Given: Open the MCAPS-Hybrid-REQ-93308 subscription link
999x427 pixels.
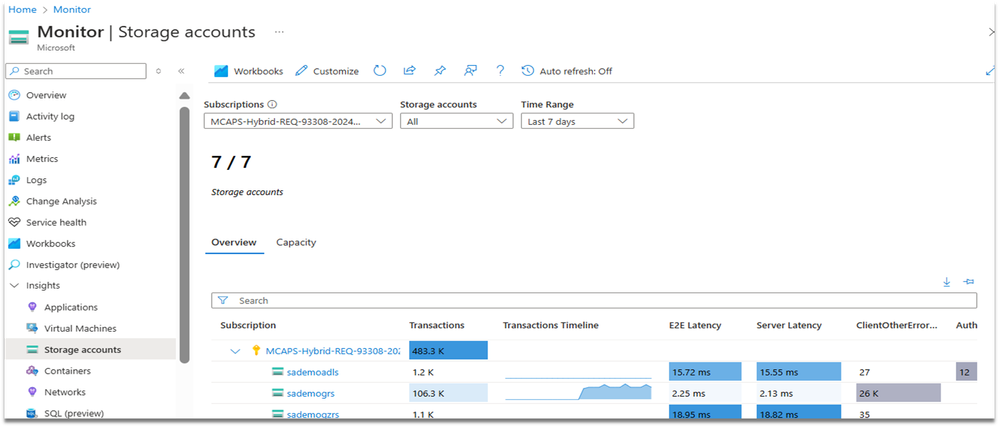Looking at the screenshot, I should [333, 351].
